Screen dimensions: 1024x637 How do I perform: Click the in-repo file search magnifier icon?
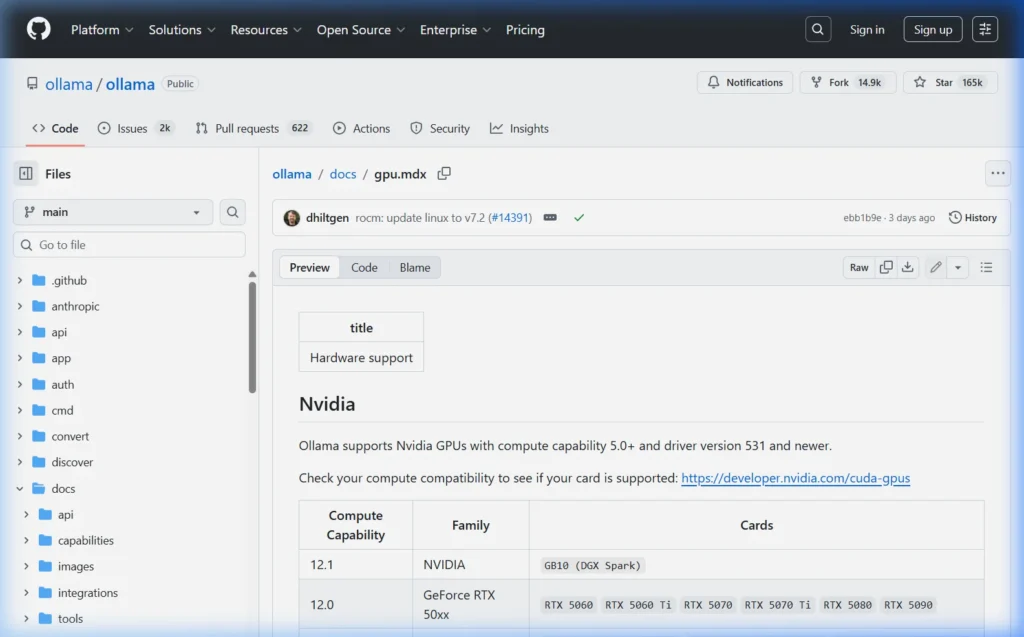(x=232, y=212)
